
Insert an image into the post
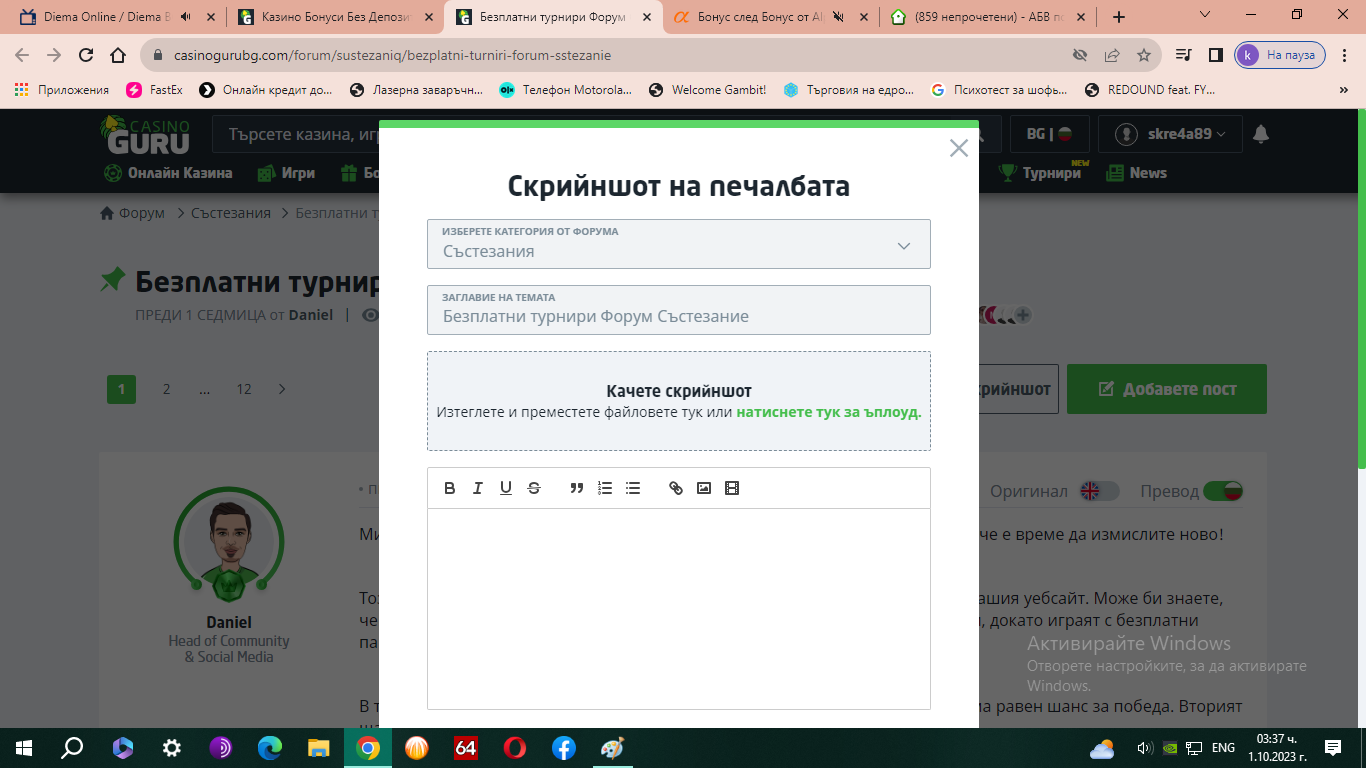pyautogui.click(x=705, y=488)
